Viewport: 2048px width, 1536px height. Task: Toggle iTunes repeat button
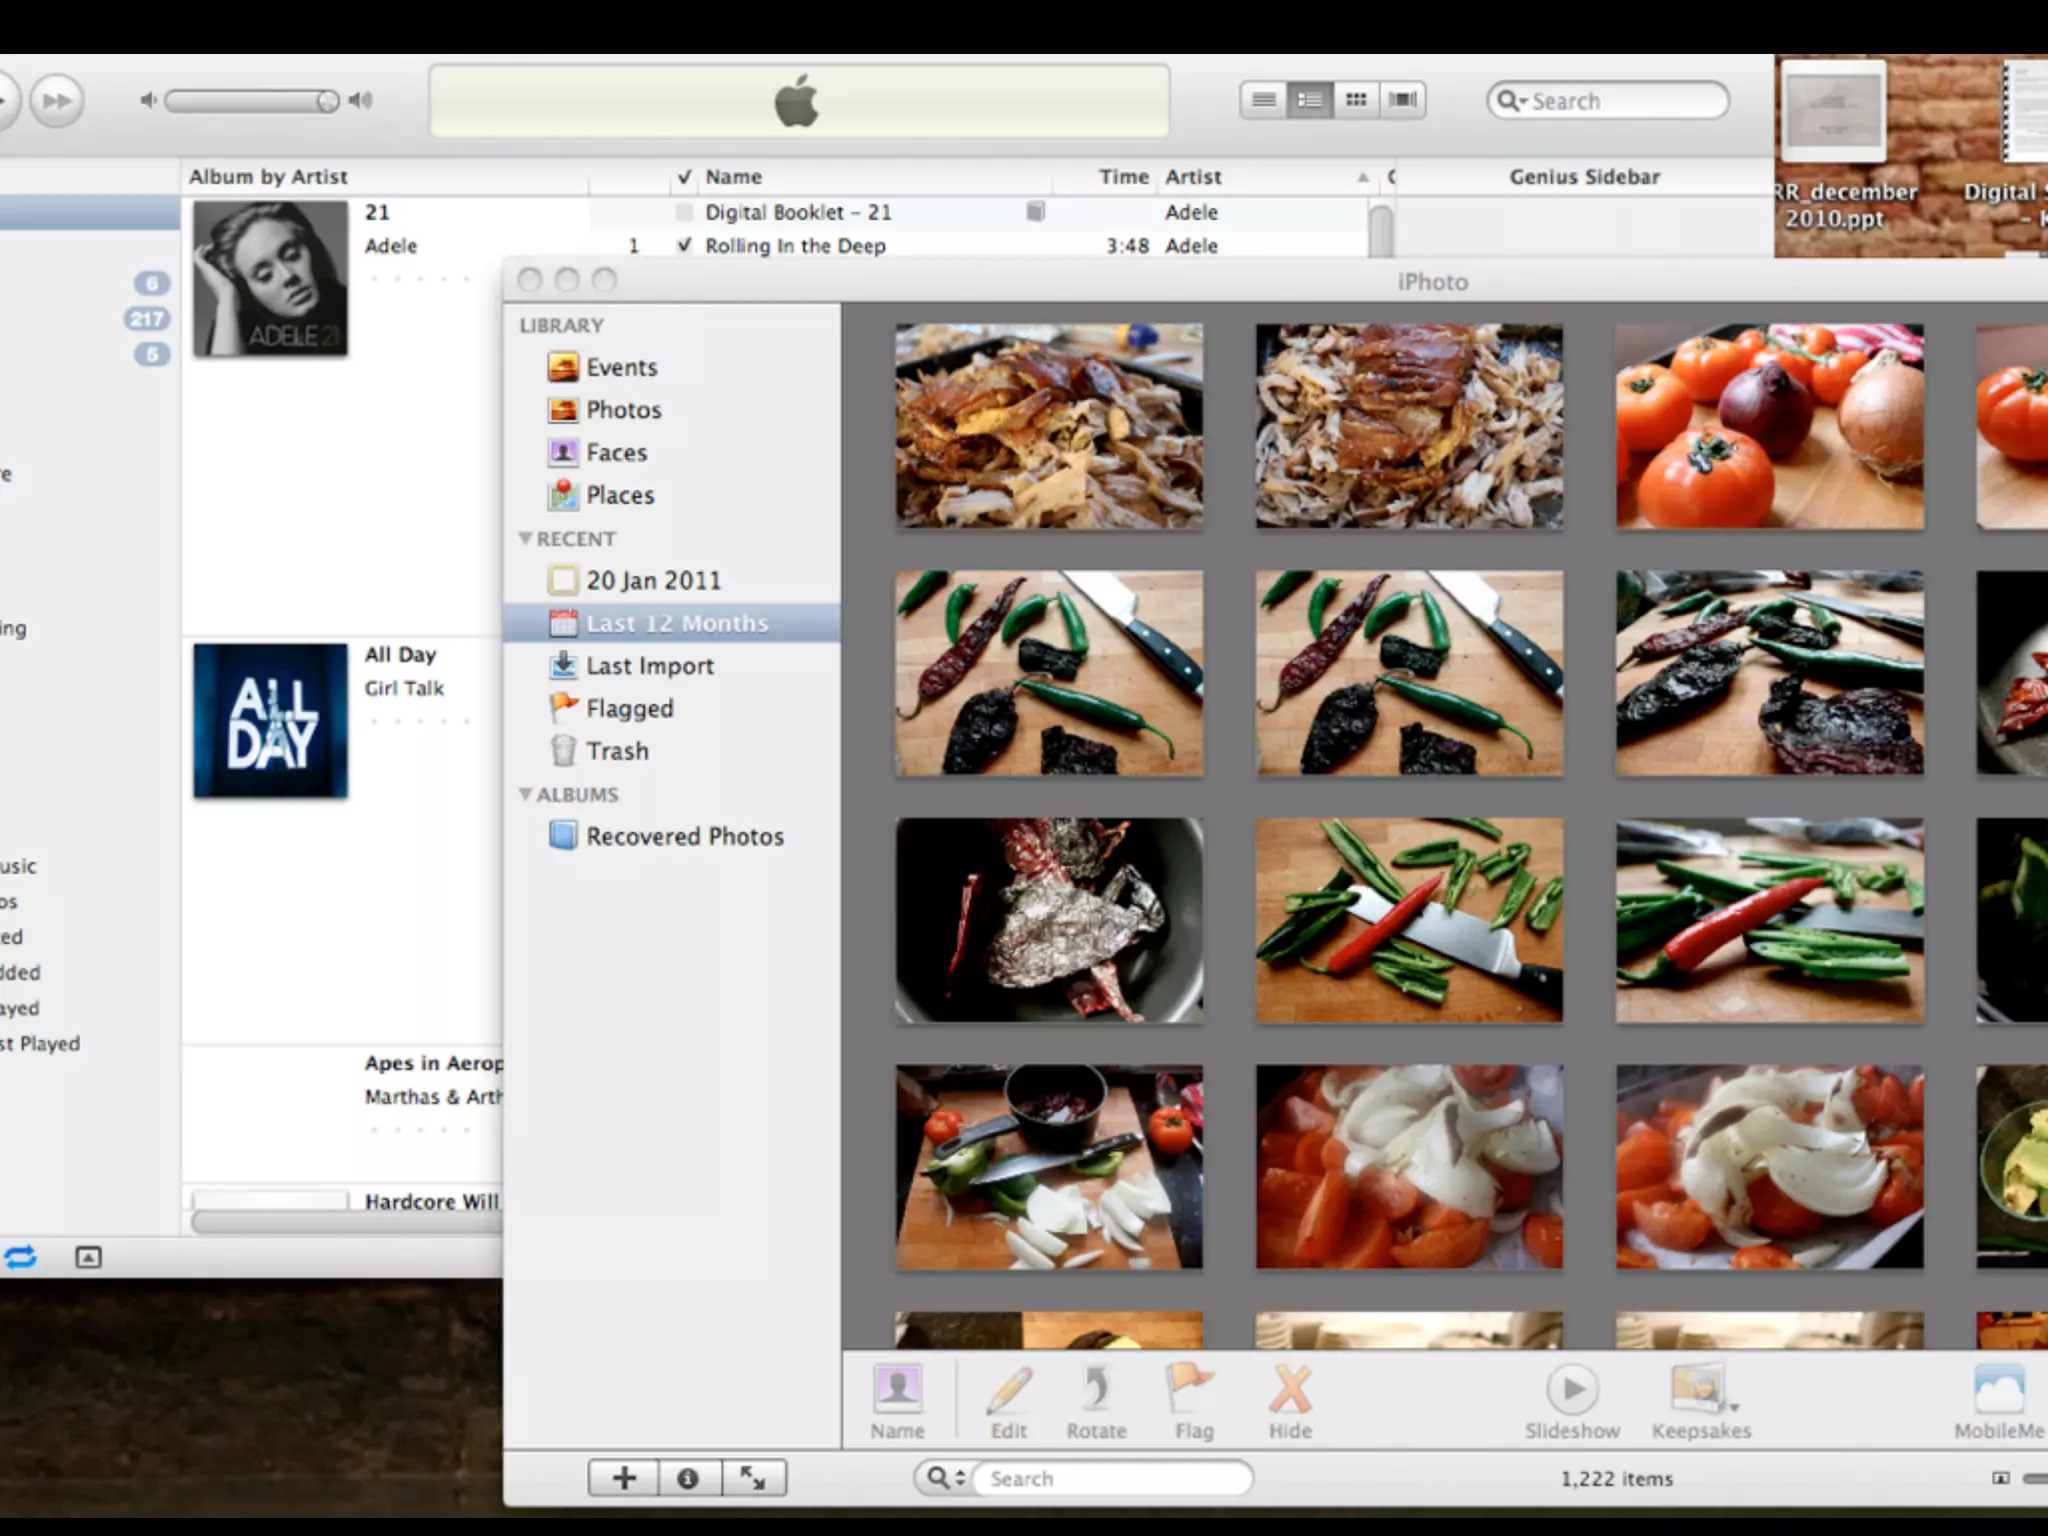[20, 1257]
